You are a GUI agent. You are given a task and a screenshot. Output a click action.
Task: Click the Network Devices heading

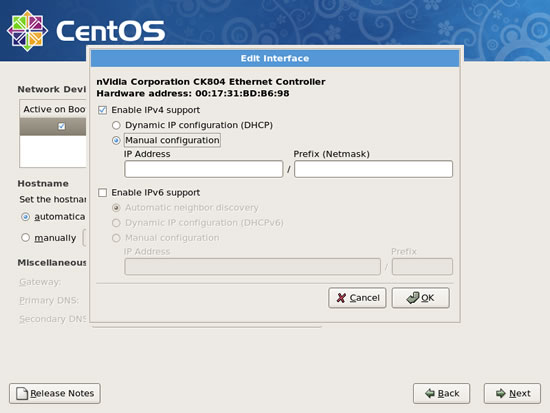click(52, 89)
